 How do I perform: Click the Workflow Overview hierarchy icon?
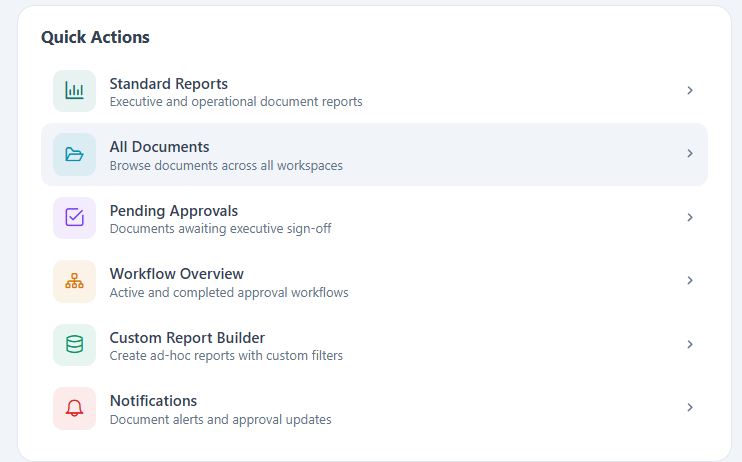click(x=74, y=281)
